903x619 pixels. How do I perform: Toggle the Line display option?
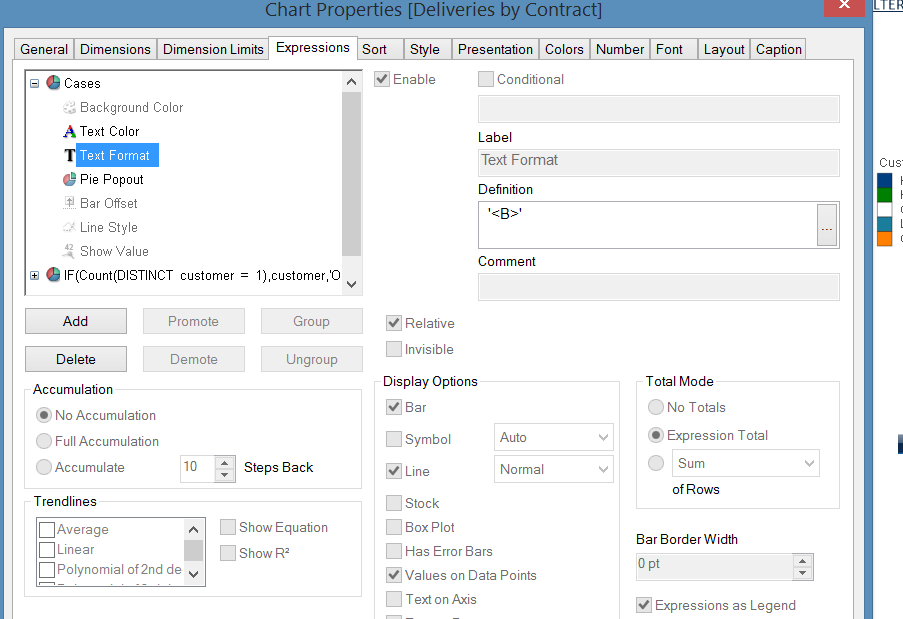[394, 471]
